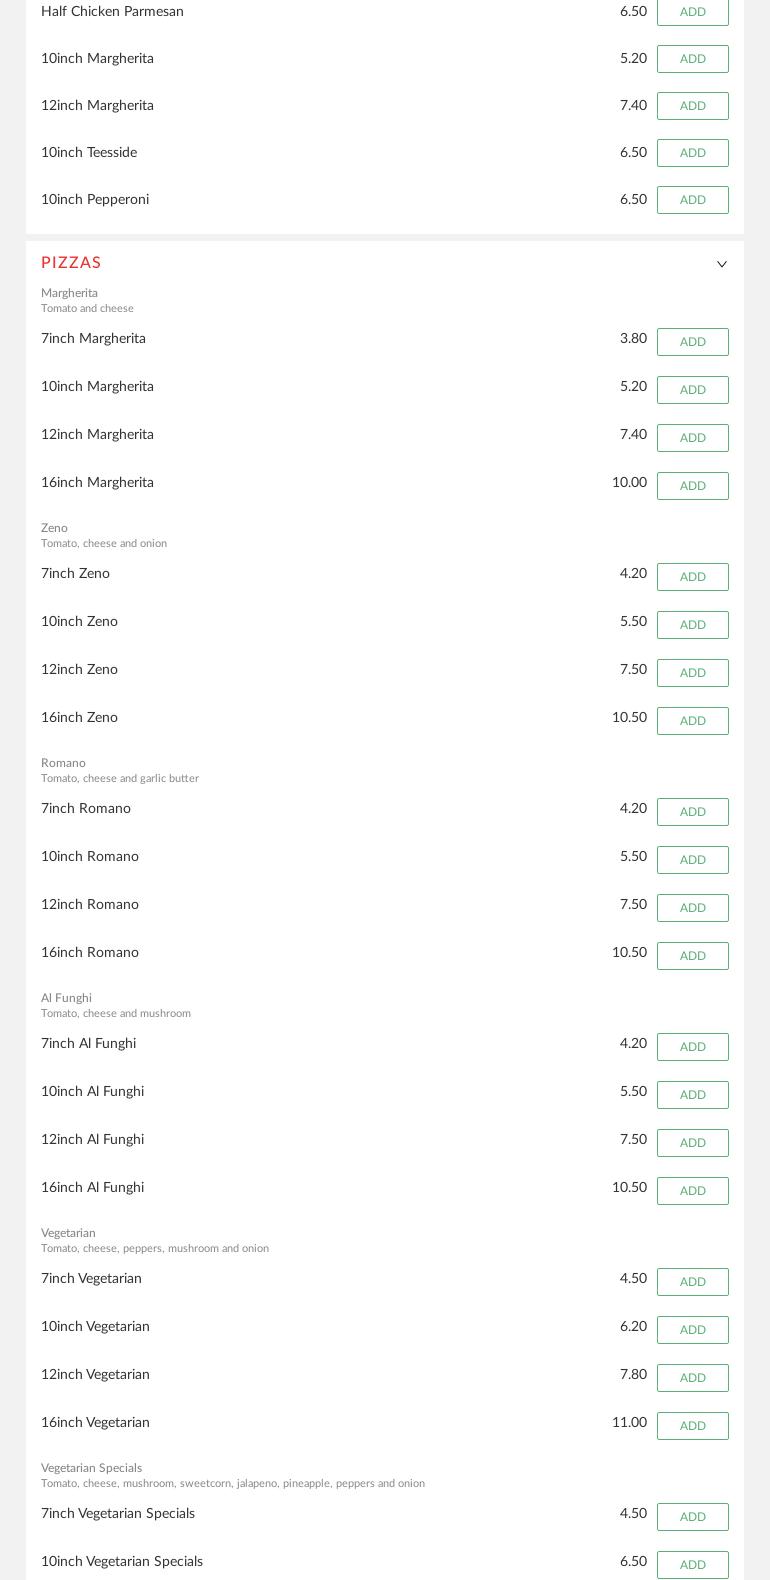This screenshot has height=1580, width=770.
Task: Collapse the Pizzas section chevron
Action: tap(721, 264)
